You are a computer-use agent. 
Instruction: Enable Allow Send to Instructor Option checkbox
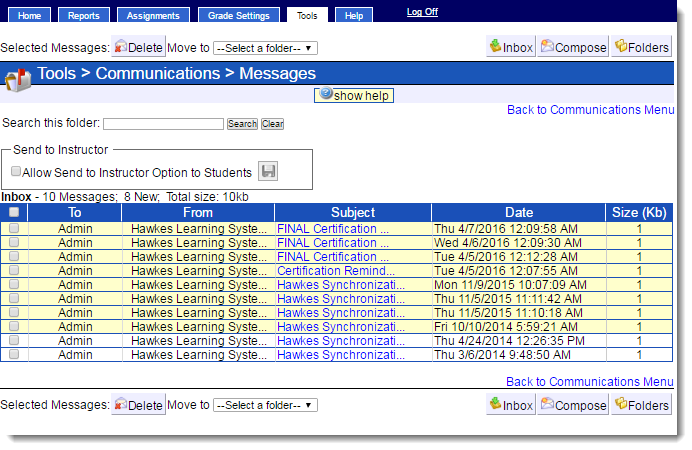coord(16,171)
